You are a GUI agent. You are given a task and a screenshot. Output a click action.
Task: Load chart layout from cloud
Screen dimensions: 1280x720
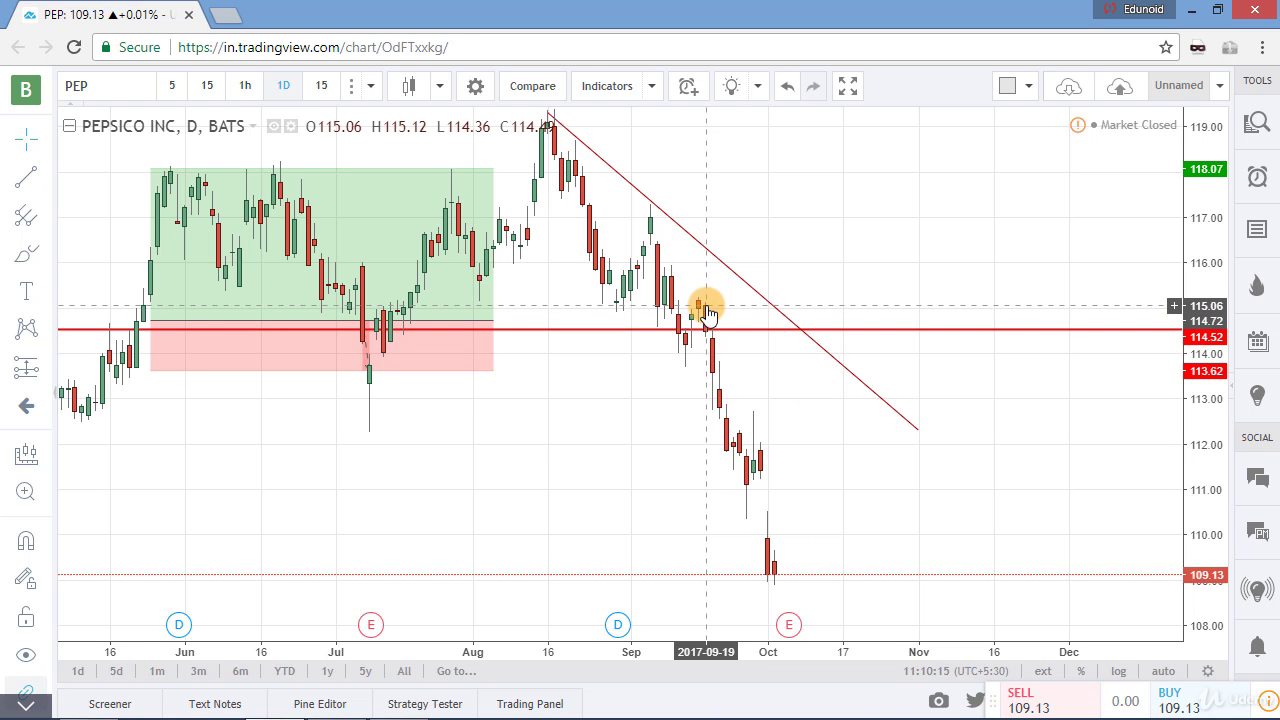[x=1068, y=86]
